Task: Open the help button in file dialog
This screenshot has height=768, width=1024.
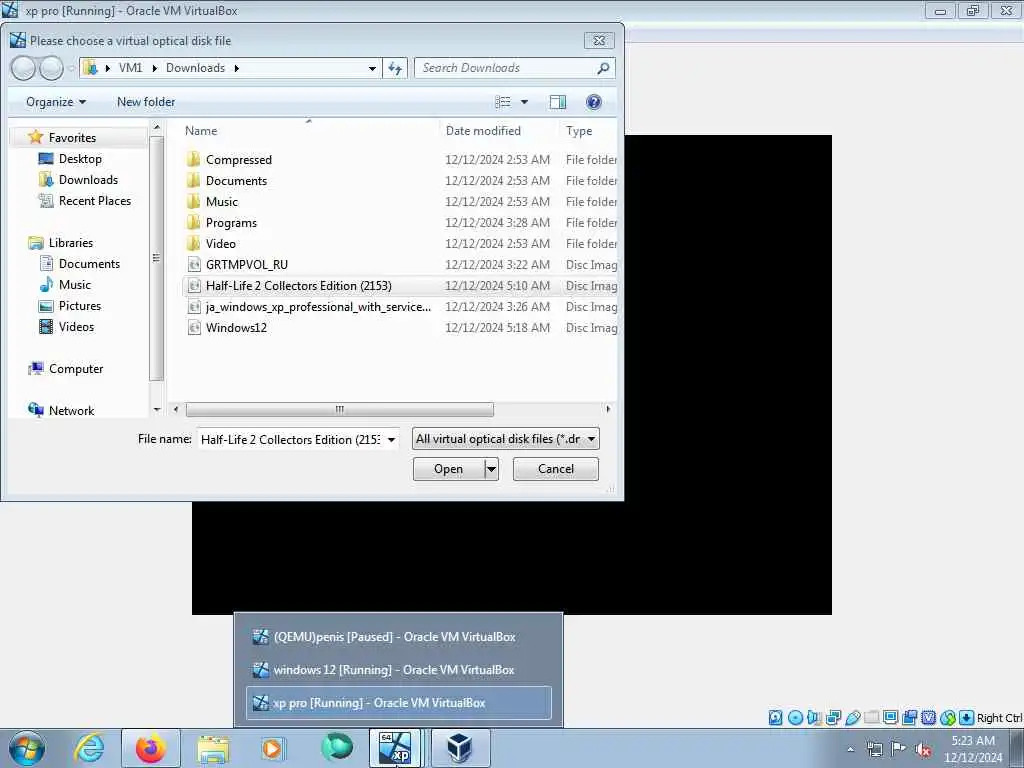Action: tap(593, 102)
